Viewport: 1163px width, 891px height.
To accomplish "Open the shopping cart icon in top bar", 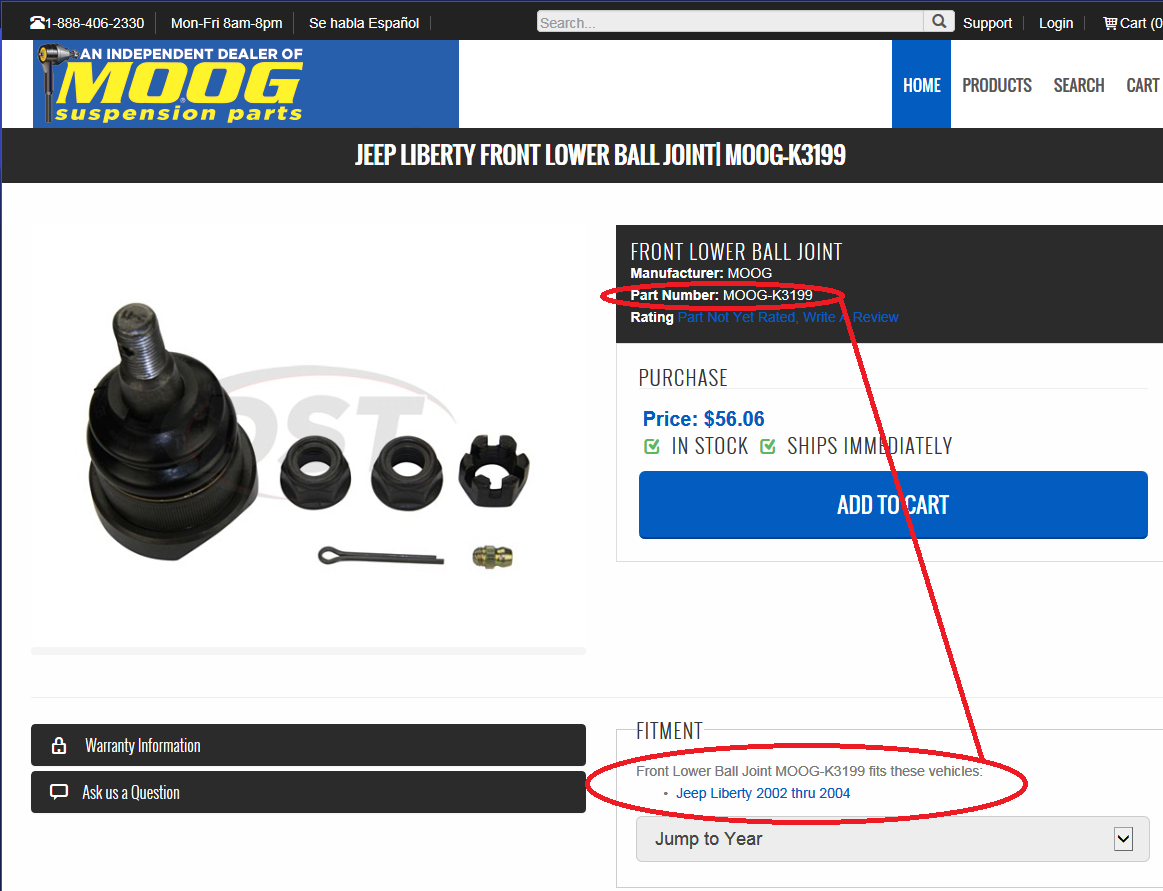I will (x=1110, y=23).
